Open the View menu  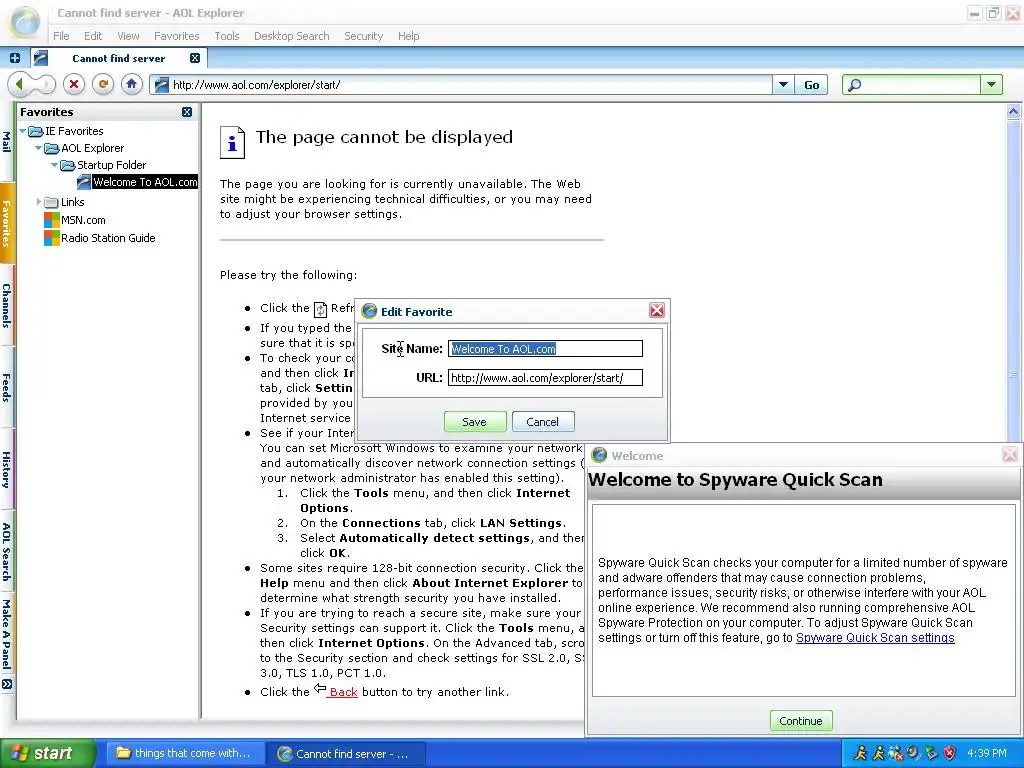(128, 36)
